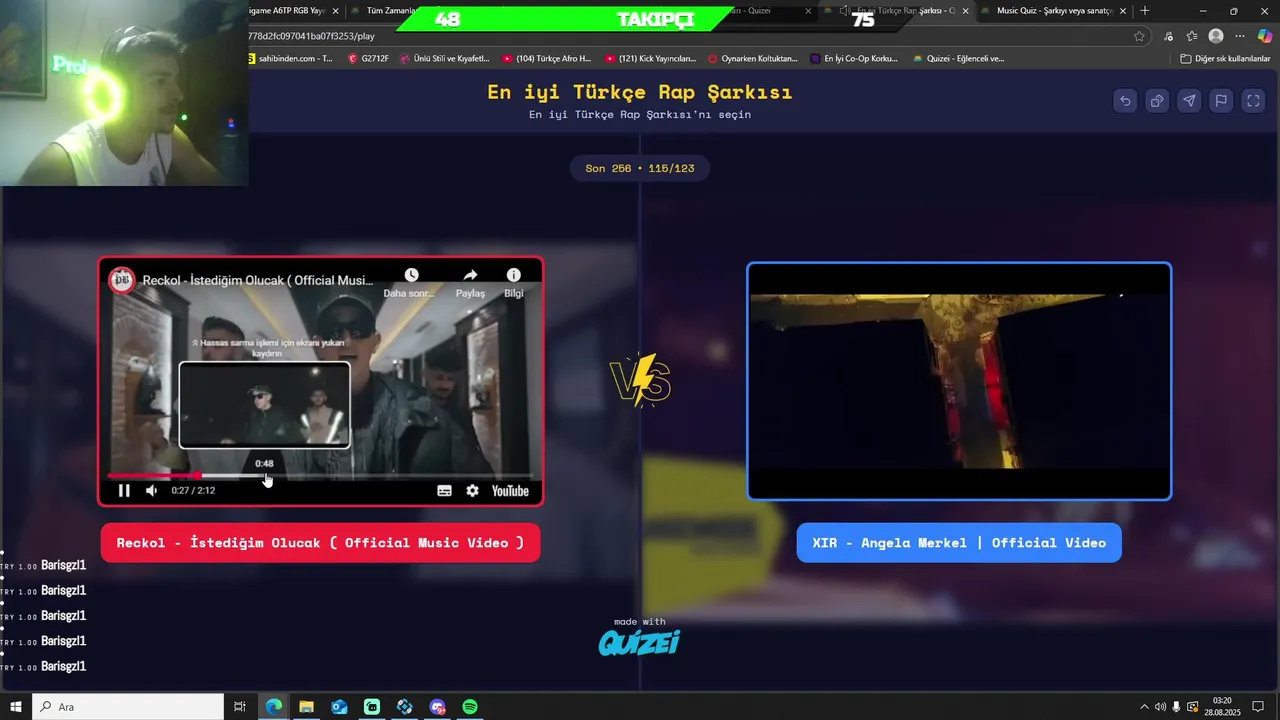1280x720 pixels.
Task: Open video title Reckol - İstediğim Olucak
Action: click(x=257, y=280)
